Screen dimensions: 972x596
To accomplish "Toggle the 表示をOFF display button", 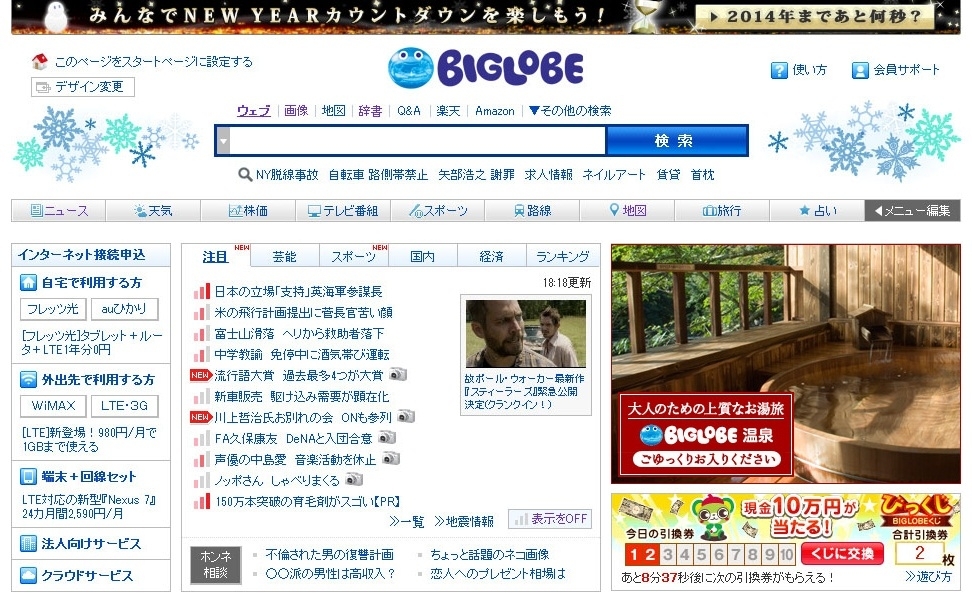I will coord(550,519).
